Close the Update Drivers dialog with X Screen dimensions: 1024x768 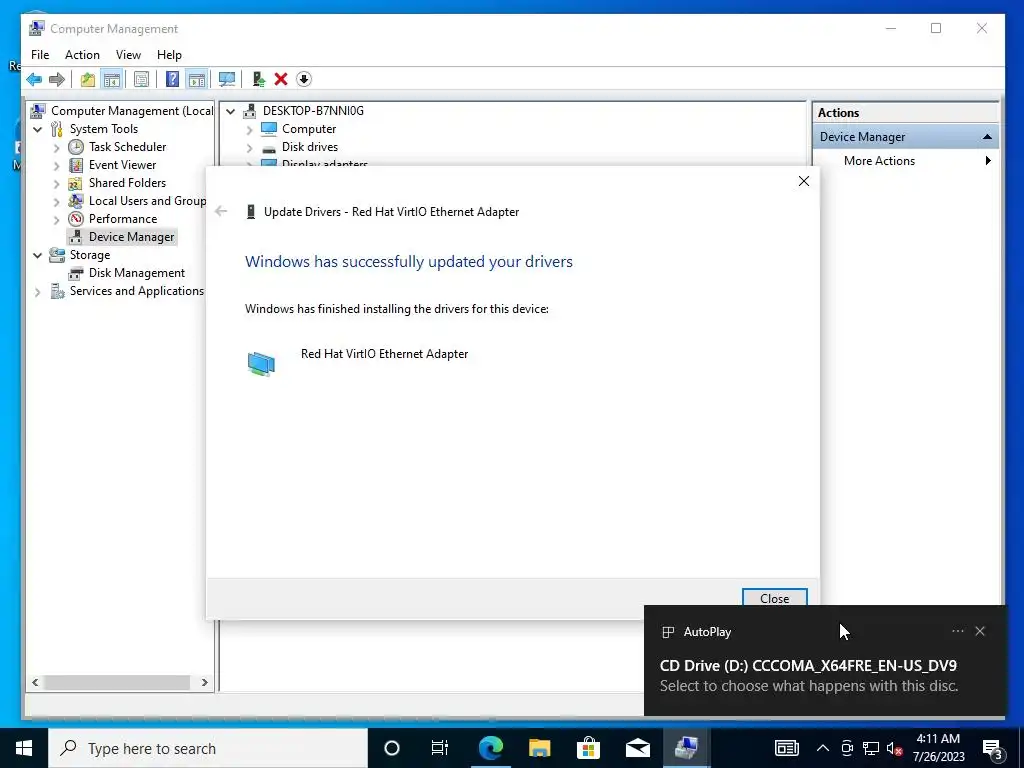[x=804, y=181]
